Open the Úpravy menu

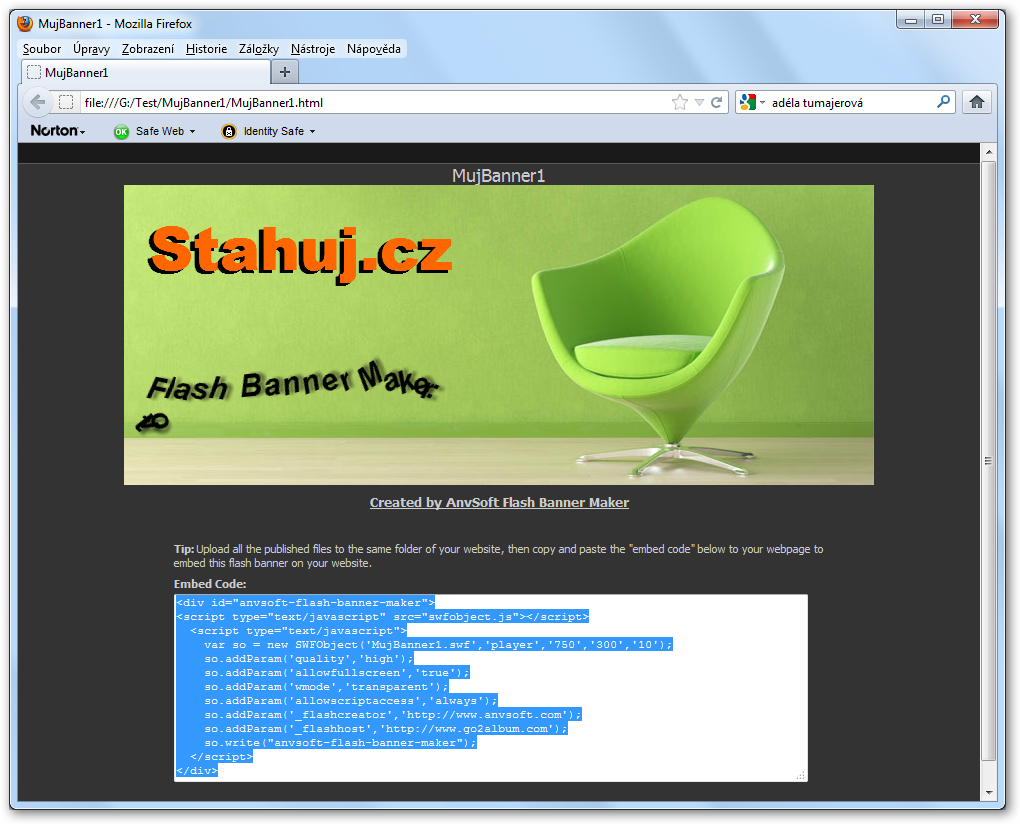click(91, 49)
